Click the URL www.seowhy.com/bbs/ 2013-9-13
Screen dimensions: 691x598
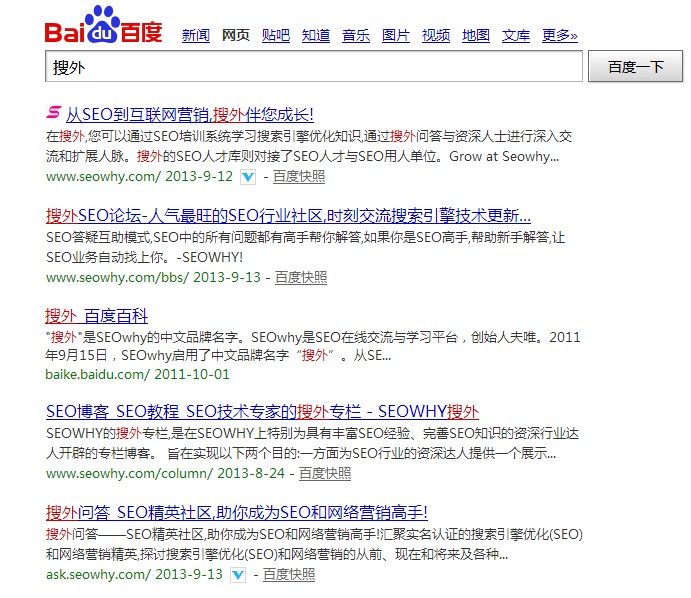coord(153,278)
